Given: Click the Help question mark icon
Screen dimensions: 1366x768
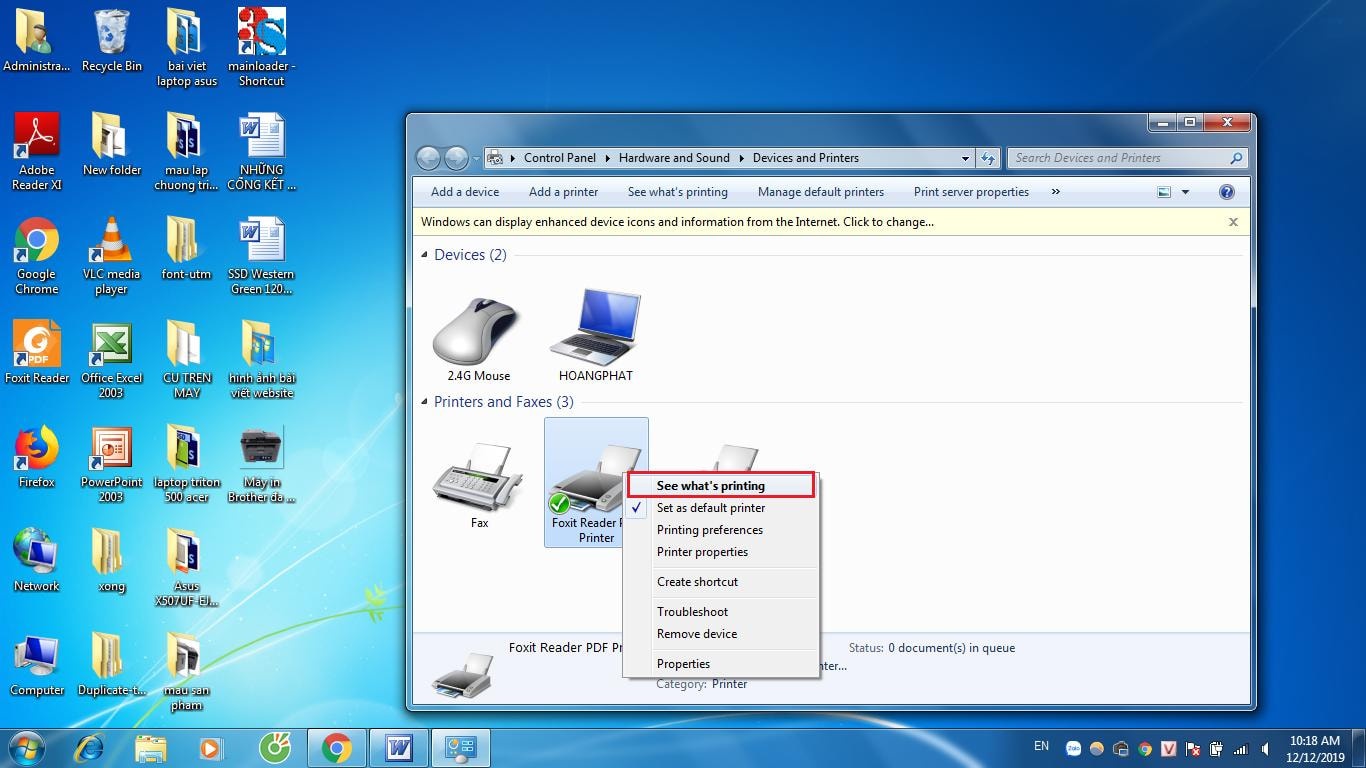Looking at the screenshot, I should (x=1226, y=192).
